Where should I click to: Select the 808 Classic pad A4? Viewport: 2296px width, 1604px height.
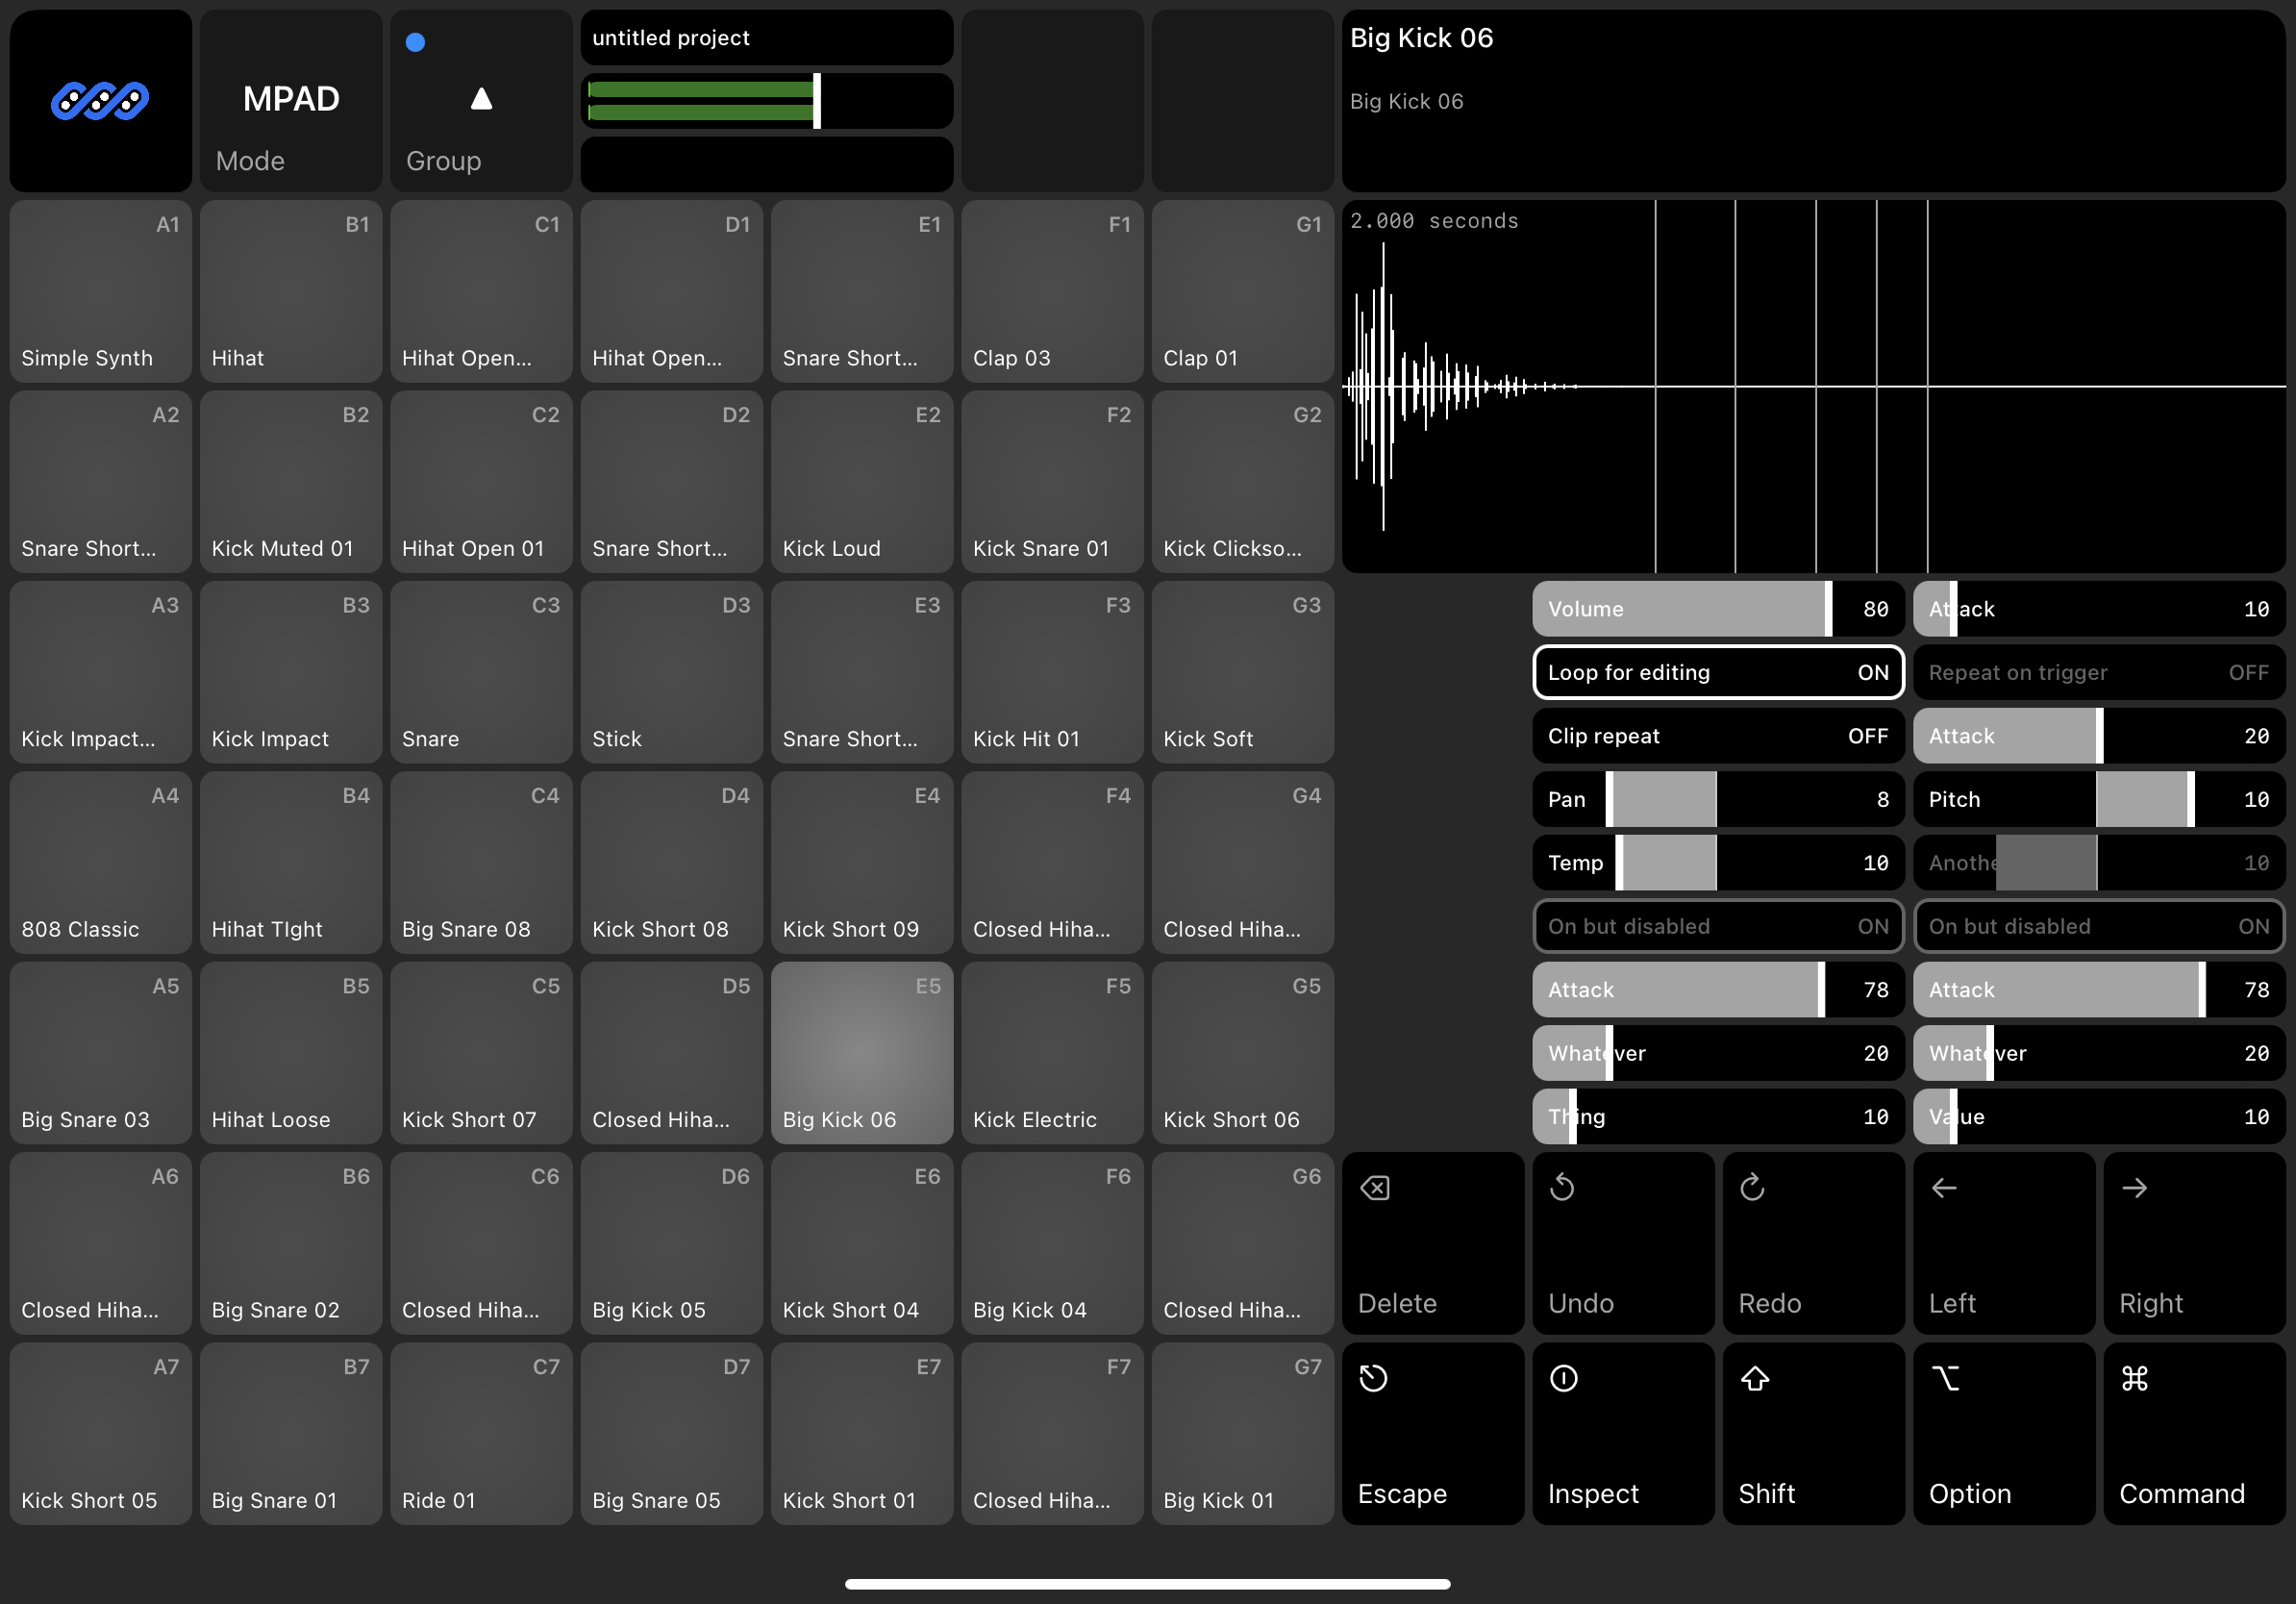click(100, 862)
